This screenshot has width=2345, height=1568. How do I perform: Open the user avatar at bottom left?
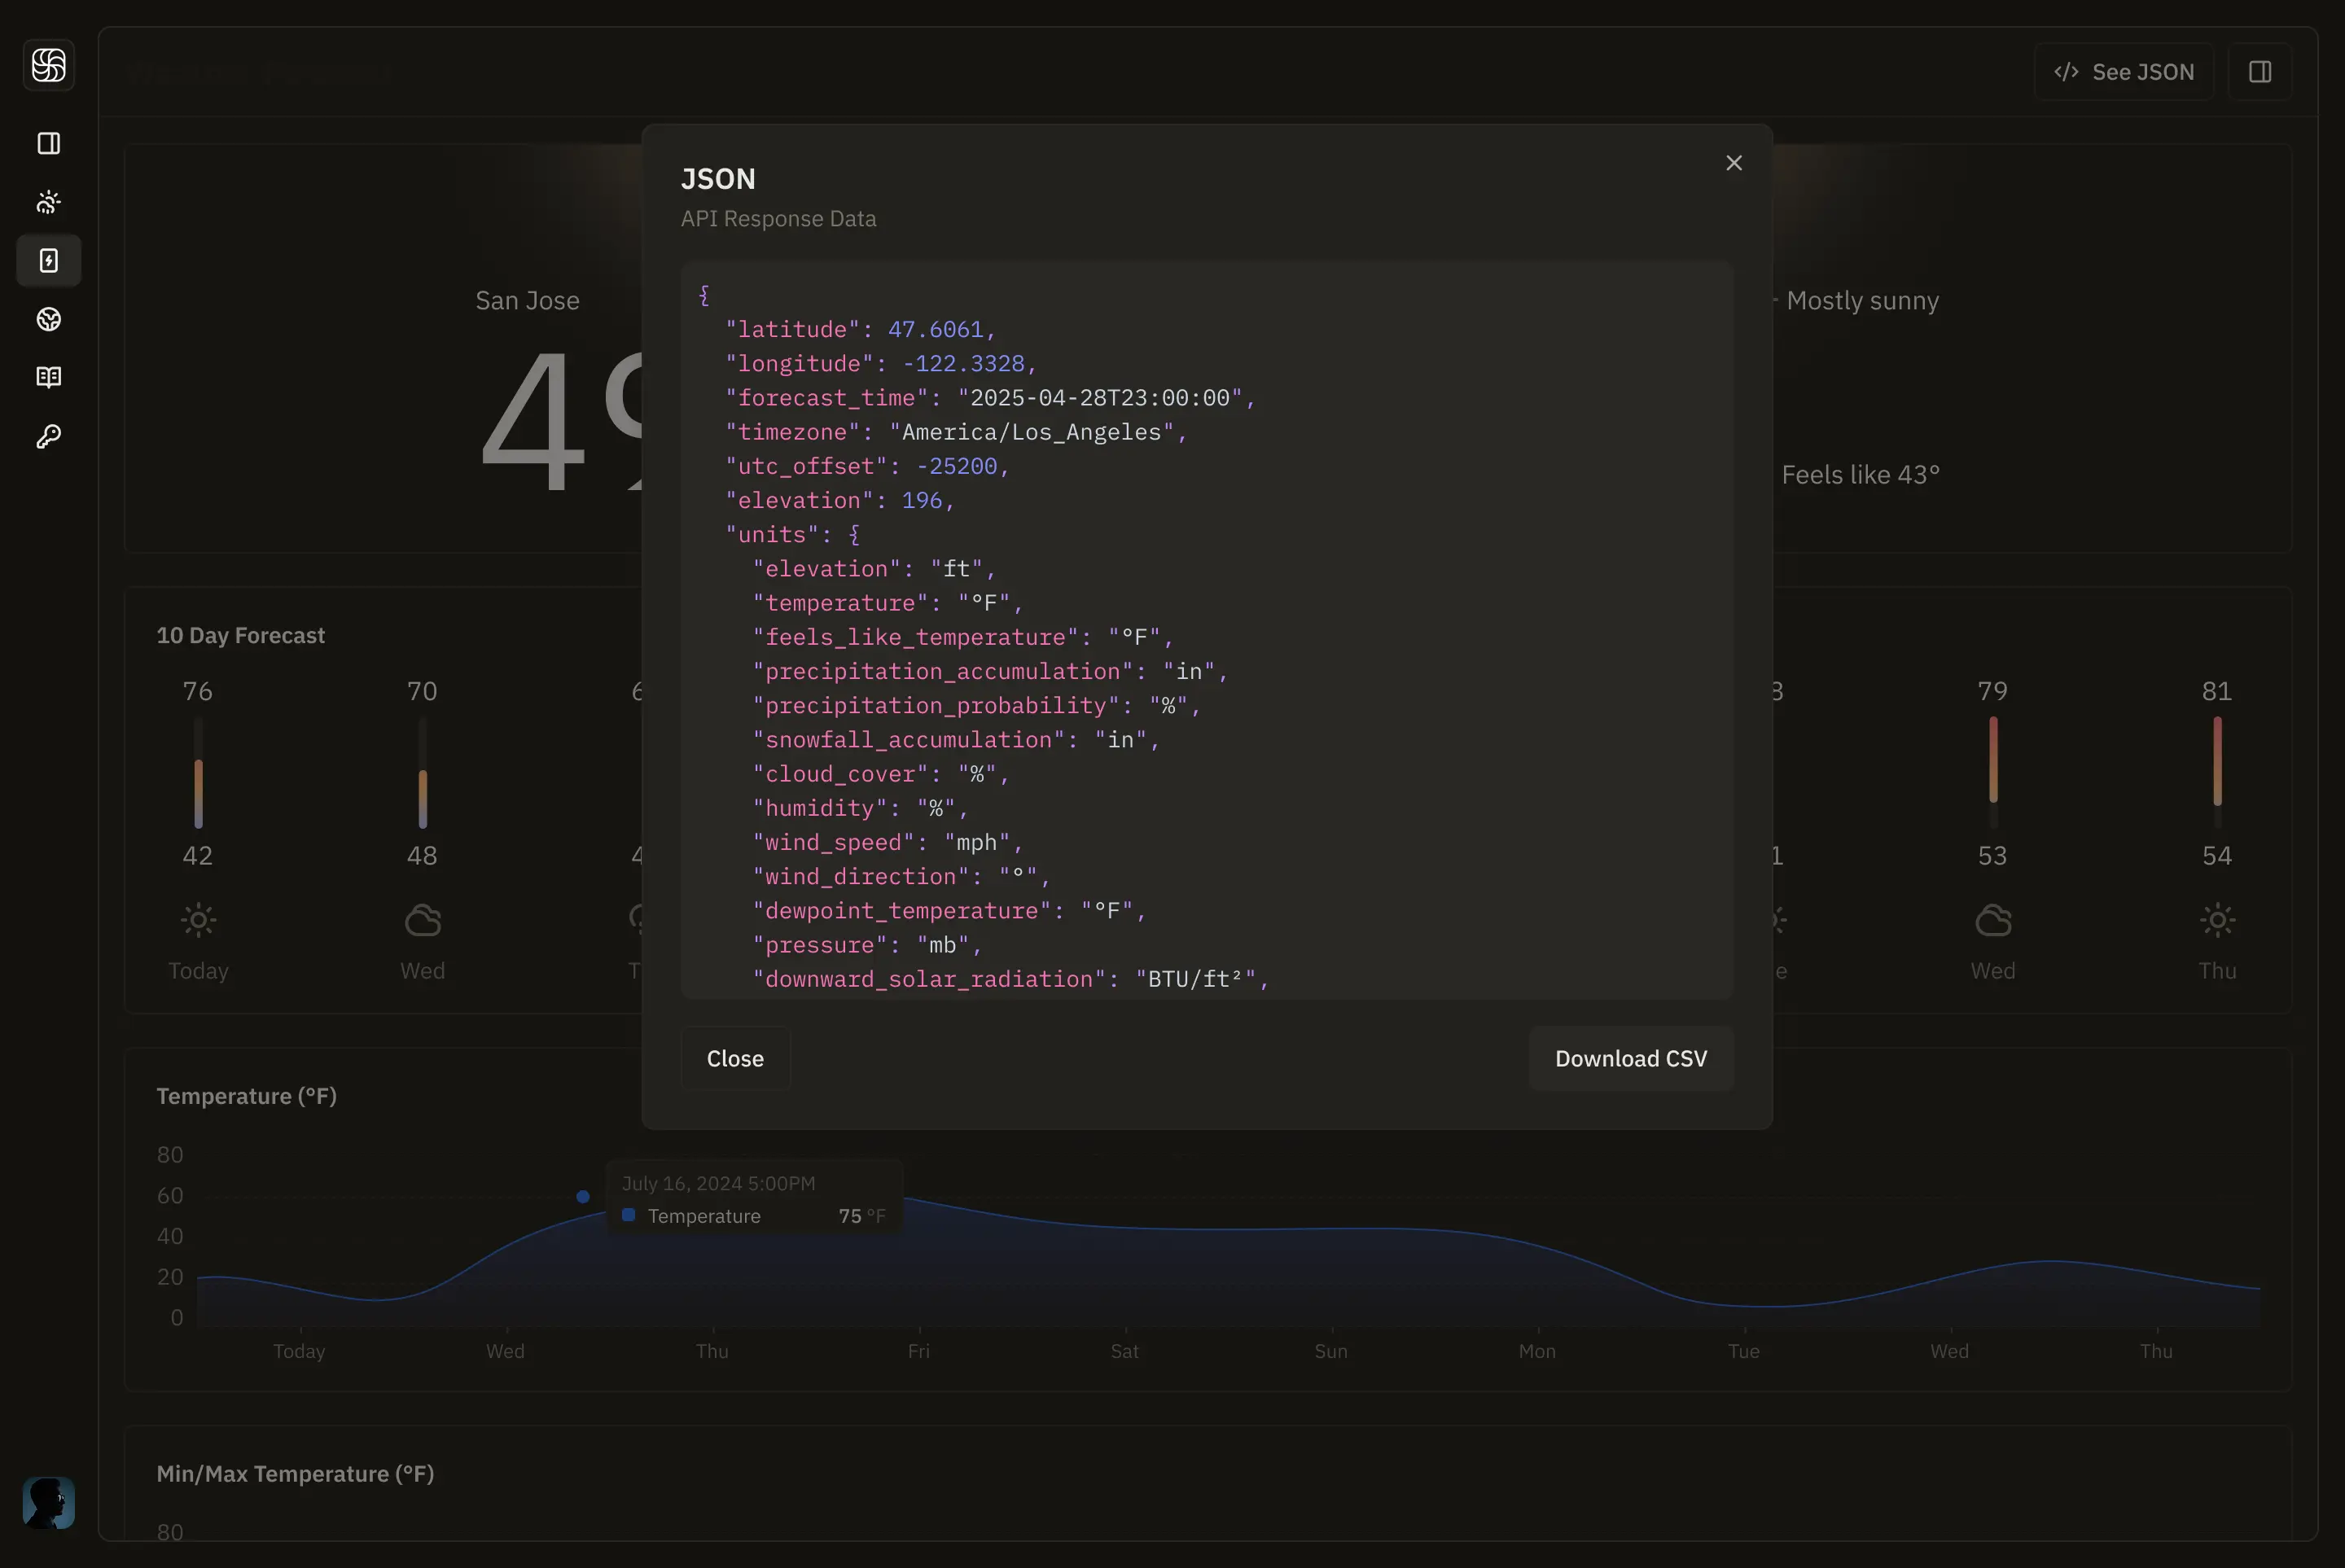coord(48,1501)
